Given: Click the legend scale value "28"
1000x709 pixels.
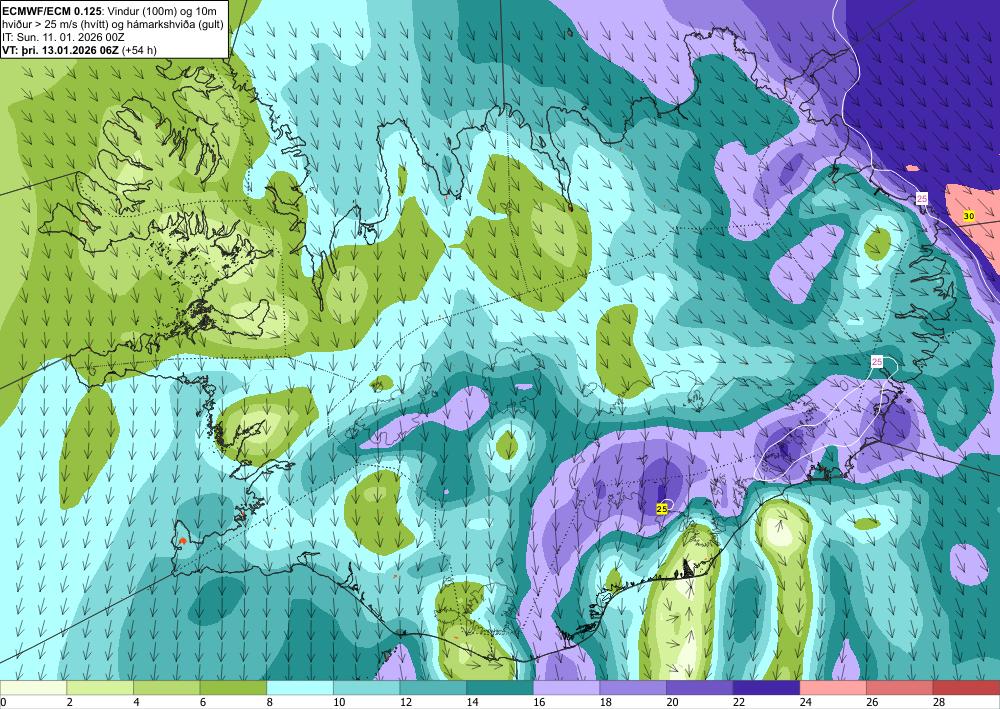Looking at the screenshot, I should click(938, 702).
